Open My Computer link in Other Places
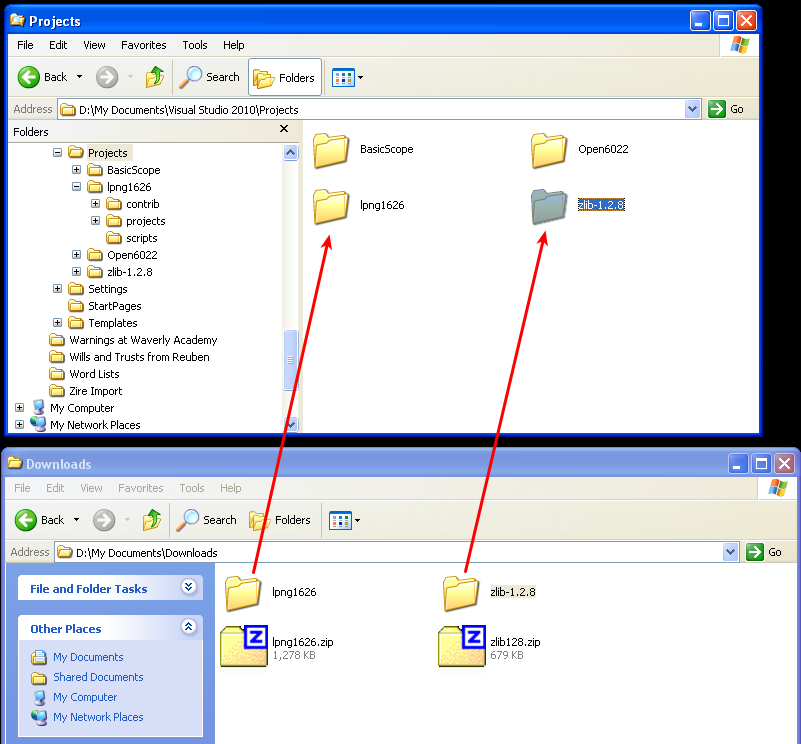This screenshot has height=744, width=801. 85,697
